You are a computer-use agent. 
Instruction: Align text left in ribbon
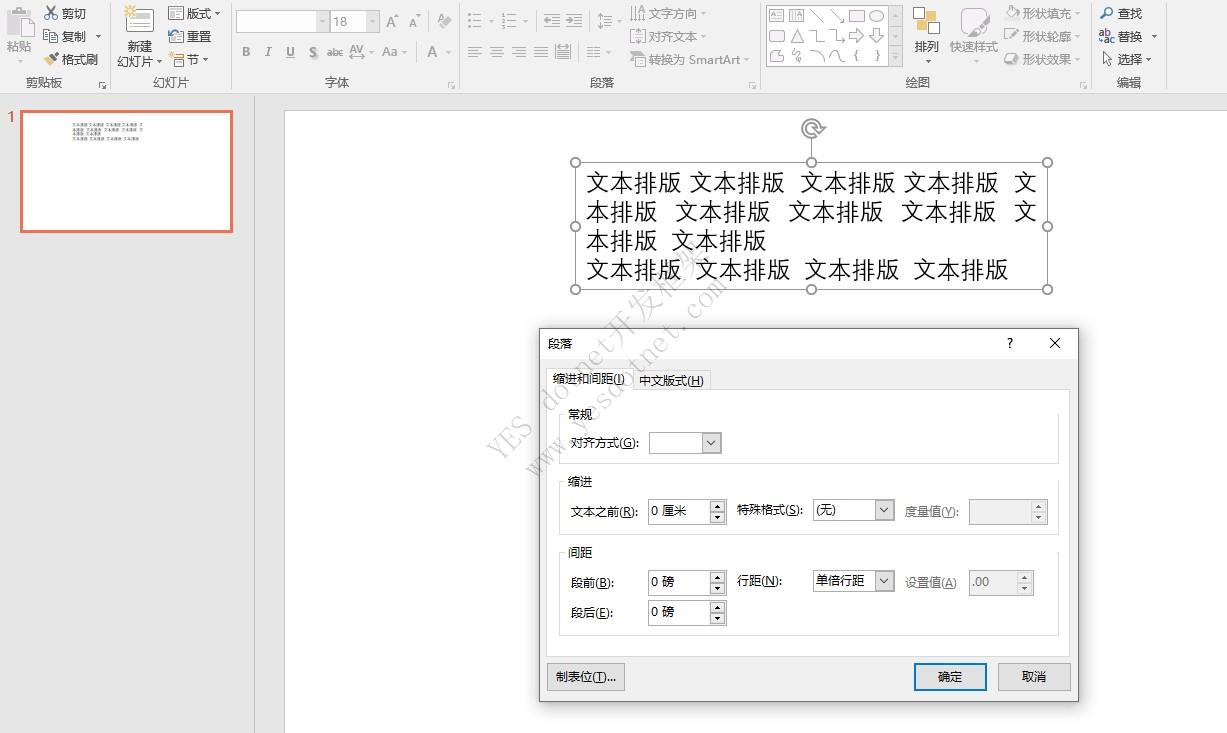(x=475, y=52)
